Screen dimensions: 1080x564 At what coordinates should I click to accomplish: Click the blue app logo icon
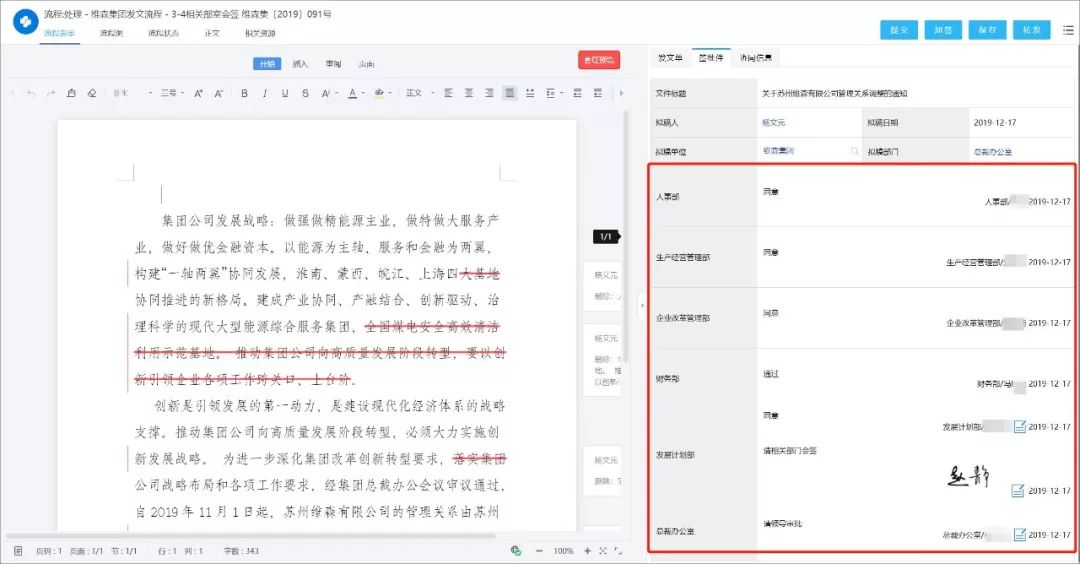[x=26, y=22]
